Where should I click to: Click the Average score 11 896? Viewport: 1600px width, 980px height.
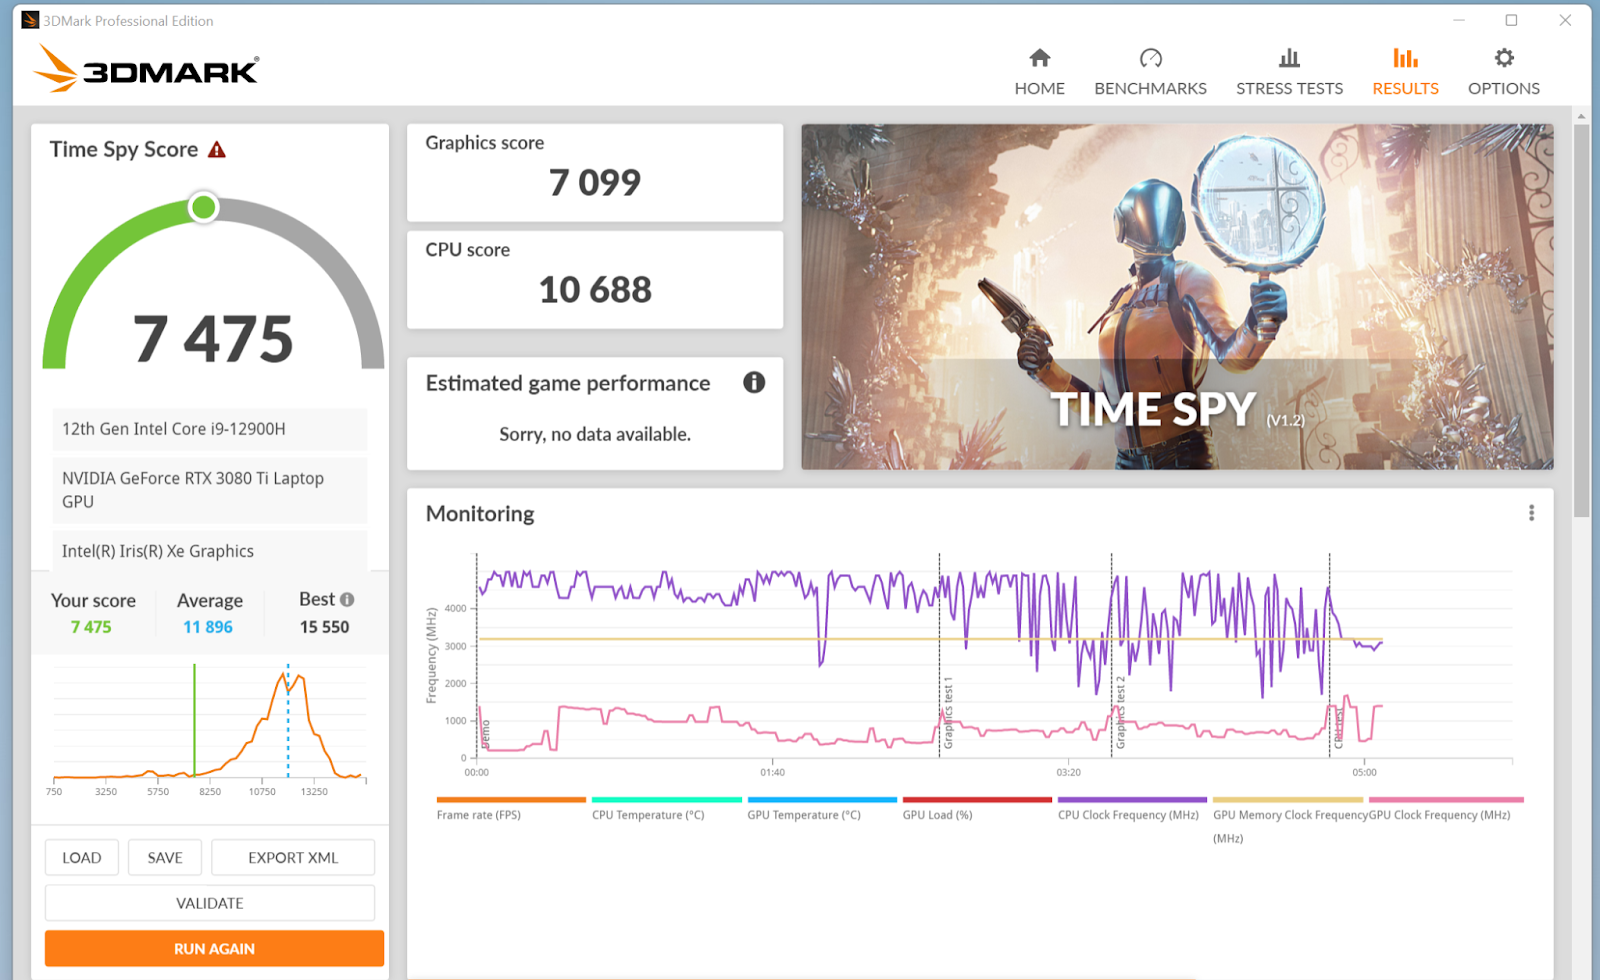coord(208,627)
